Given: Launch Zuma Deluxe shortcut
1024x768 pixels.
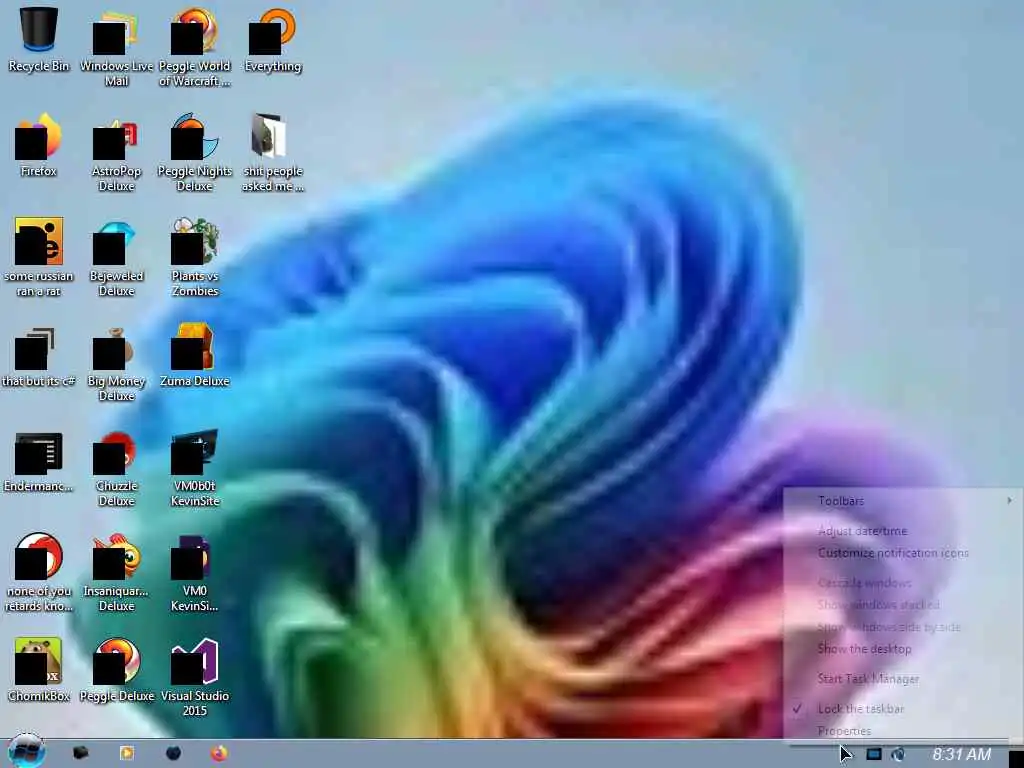Looking at the screenshot, I should click(195, 356).
